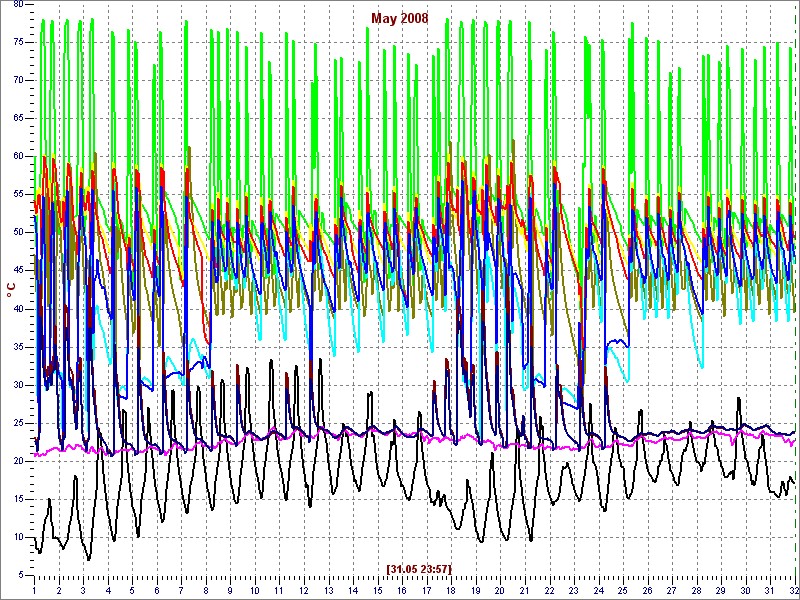The image size is (800, 600).
Task: Pick day 20 on the date axis
Action: [x=499, y=590]
